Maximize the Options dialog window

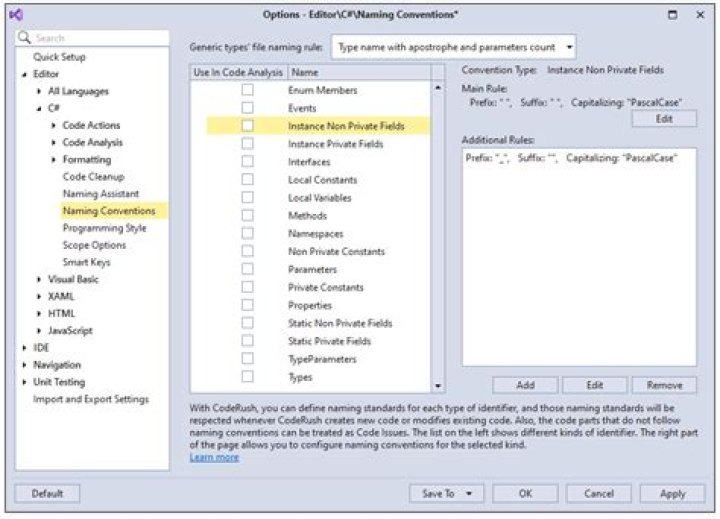(672, 14)
